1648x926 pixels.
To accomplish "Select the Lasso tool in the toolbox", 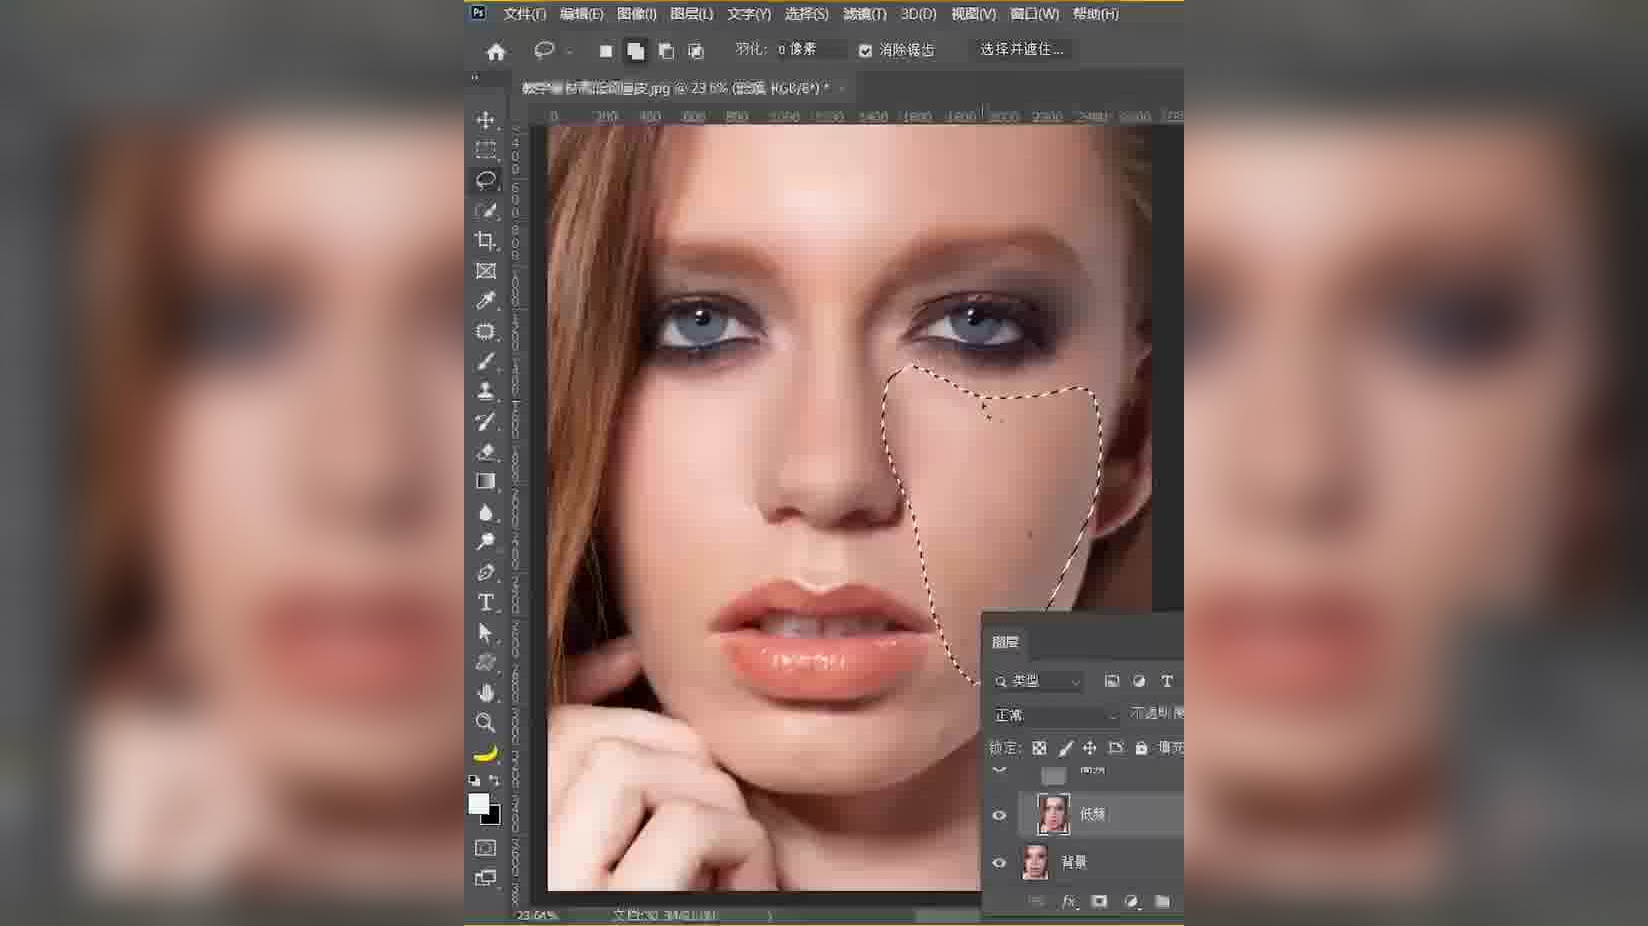I will click(485, 180).
